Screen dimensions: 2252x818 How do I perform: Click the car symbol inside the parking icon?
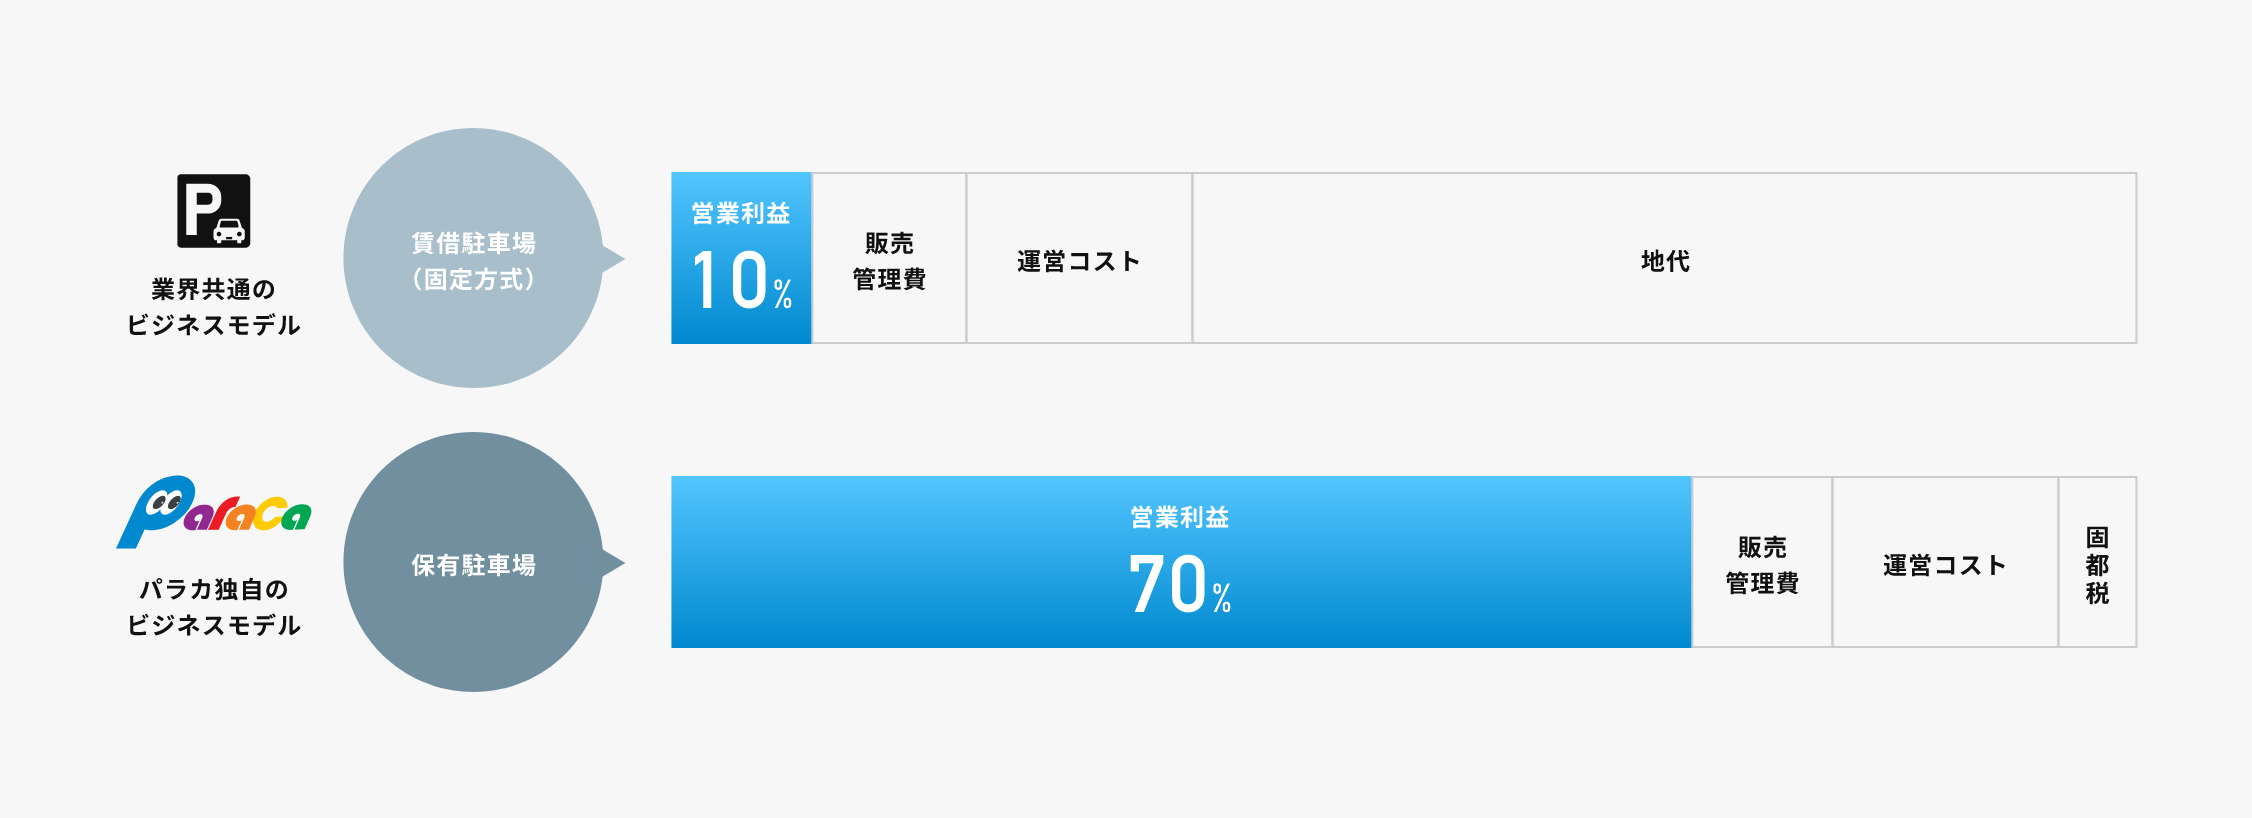pos(229,231)
